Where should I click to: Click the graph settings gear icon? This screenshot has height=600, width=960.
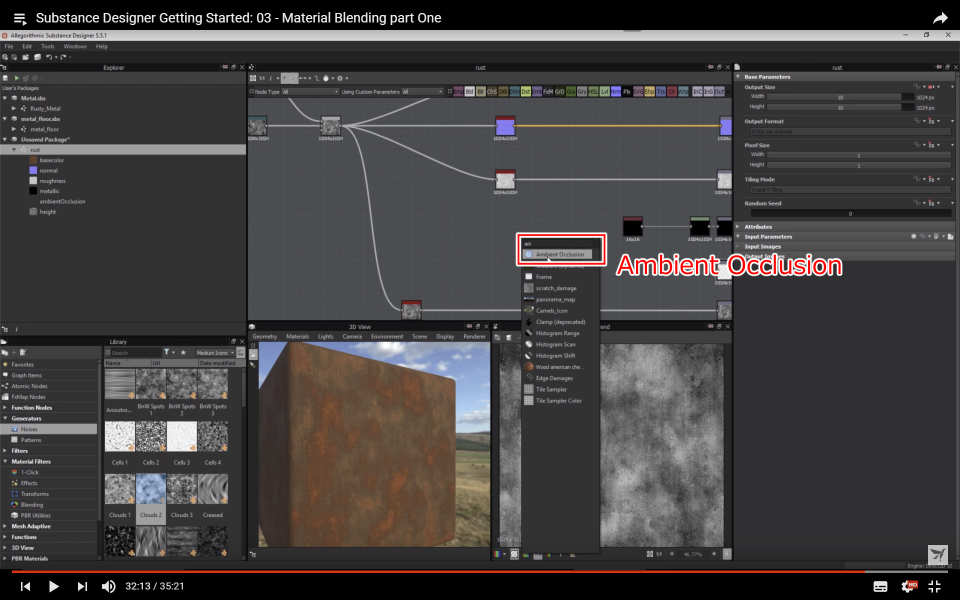[x=340, y=78]
